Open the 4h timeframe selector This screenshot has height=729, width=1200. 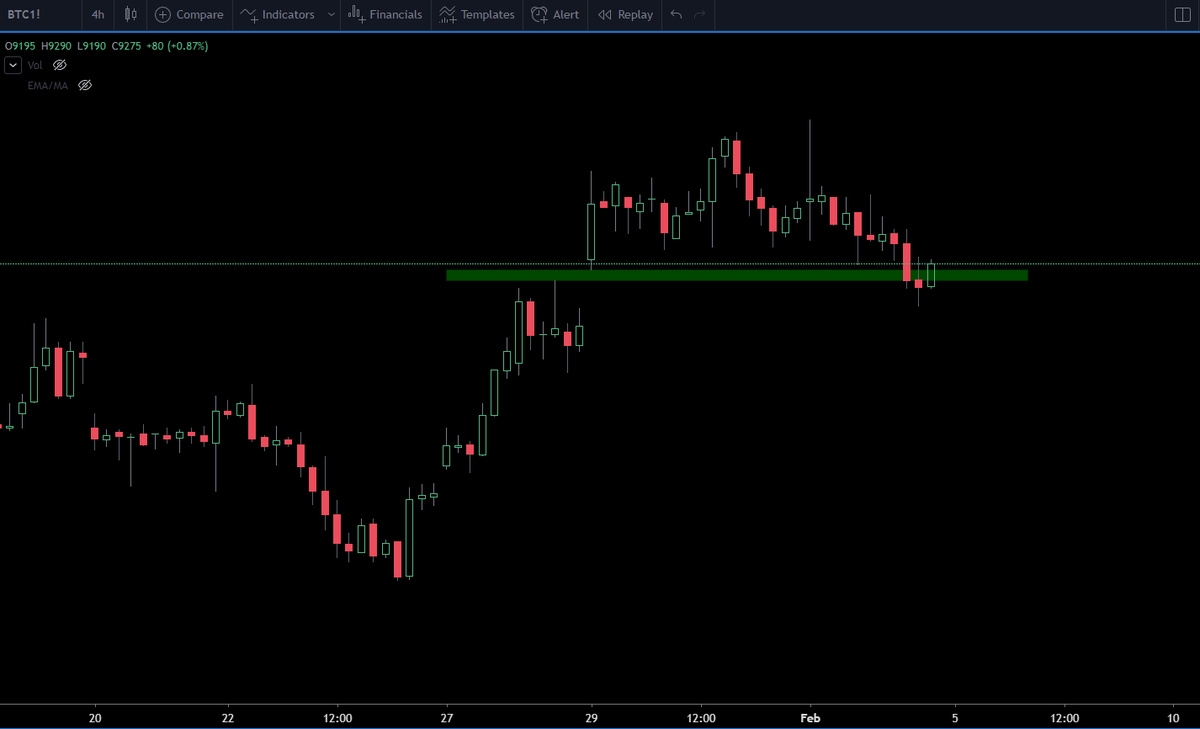coord(97,15)
